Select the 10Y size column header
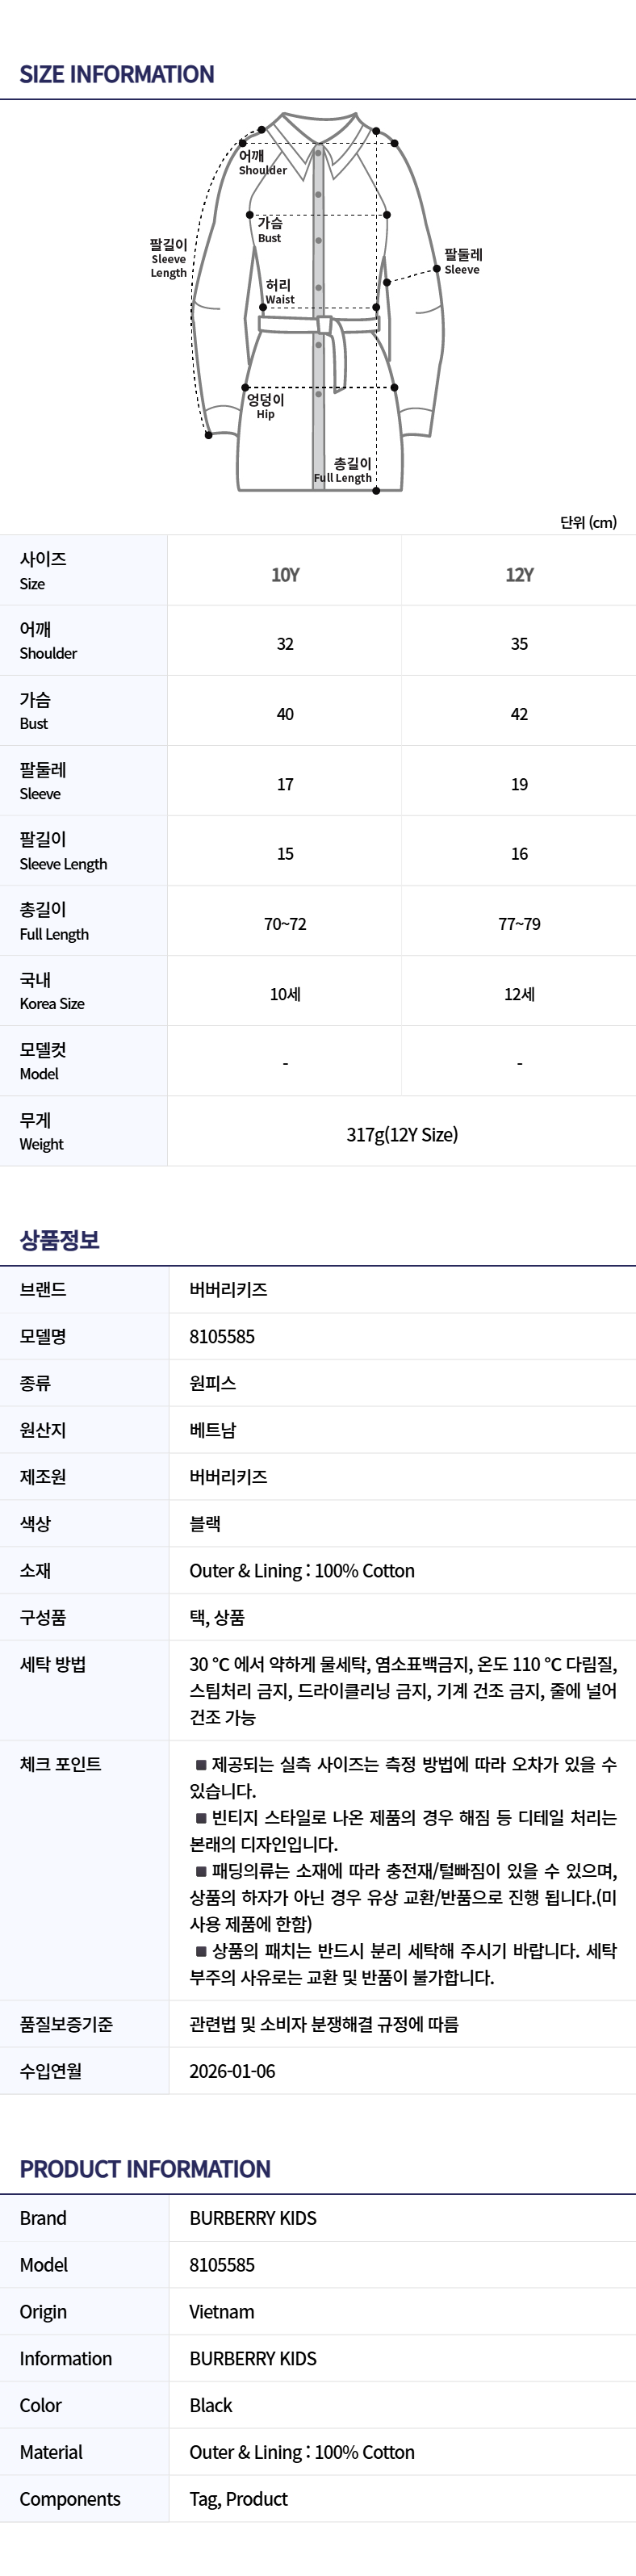Image resolution: width=636 pixels, height=2576 pixels. (285, 575)
